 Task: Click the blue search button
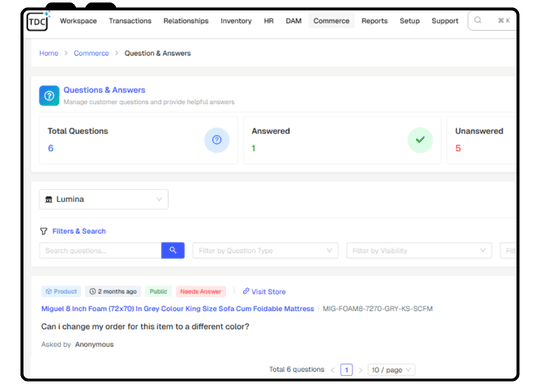point(173,250)
